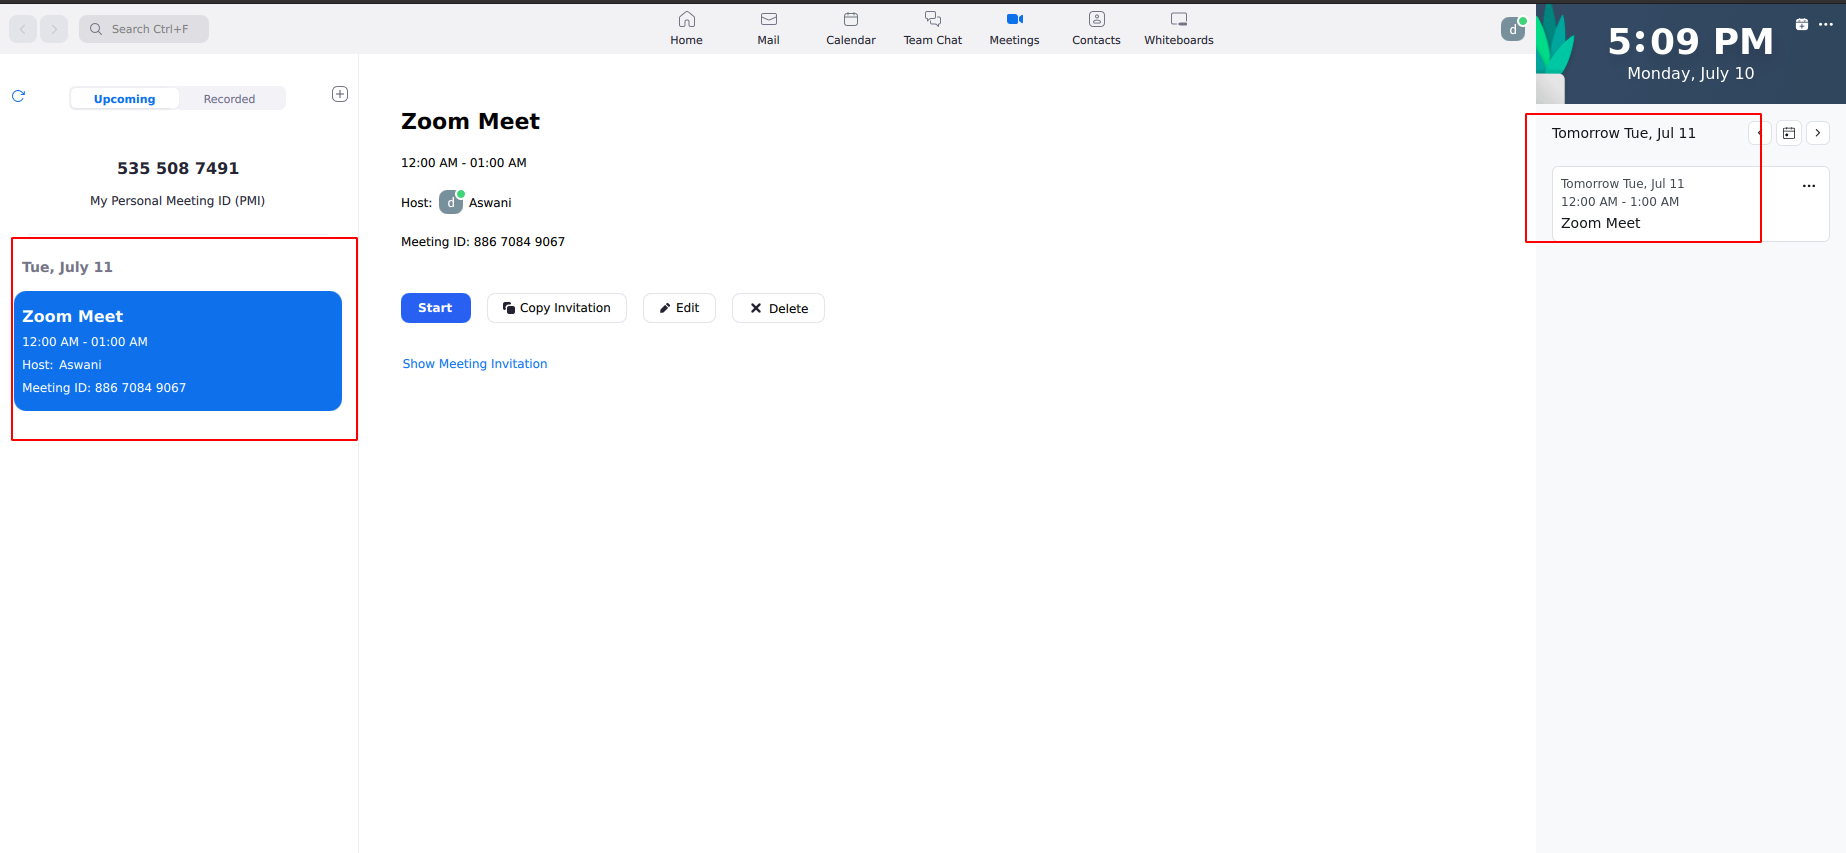The image size is (1846, 853).
Task: Delete the Zoom Meet meeting
Action: pyautogui.click(x=778, y=308)
